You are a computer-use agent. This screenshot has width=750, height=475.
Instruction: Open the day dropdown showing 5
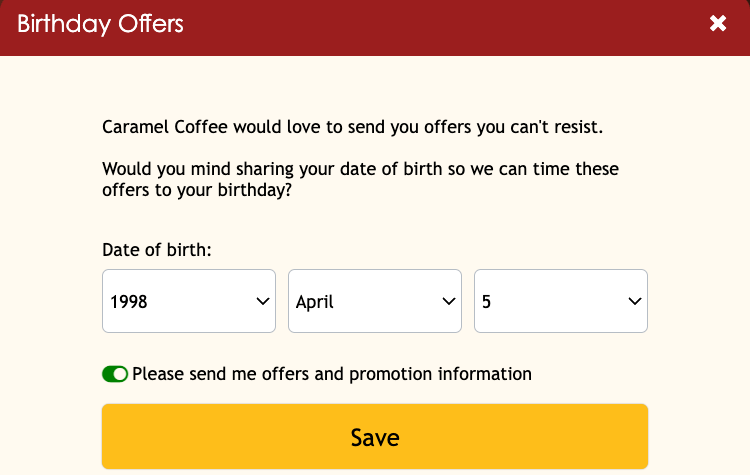pos(560,301)
